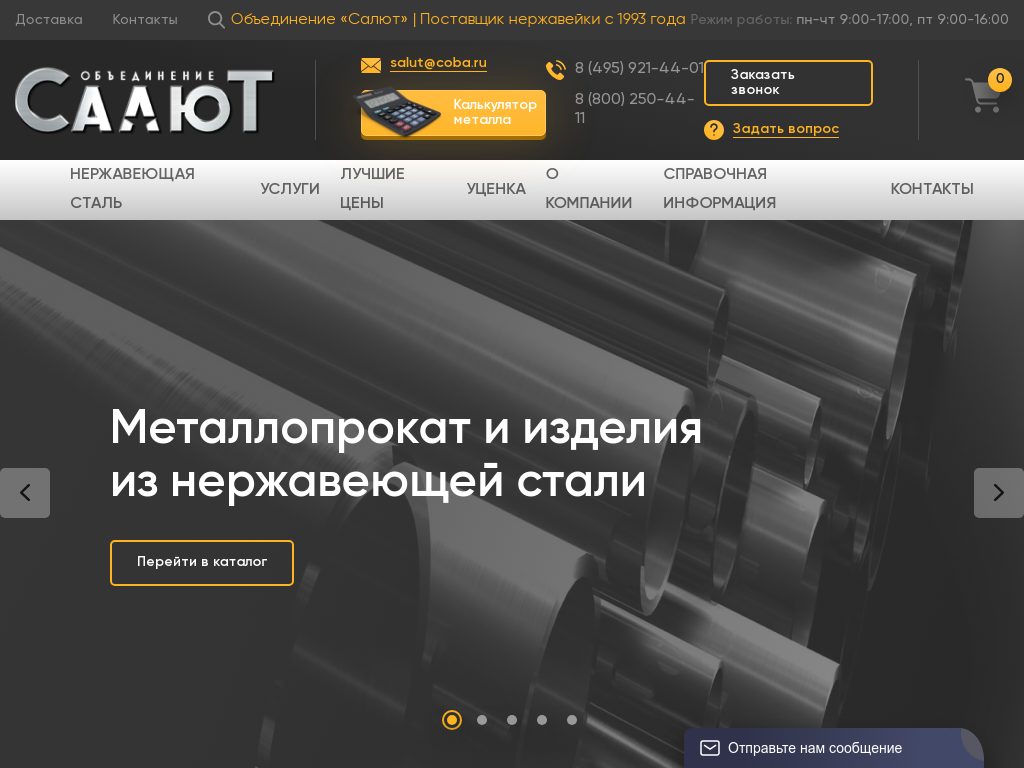Open the О компании menu item
Viewport: 1024px width, 768px height.
[588, 188]
